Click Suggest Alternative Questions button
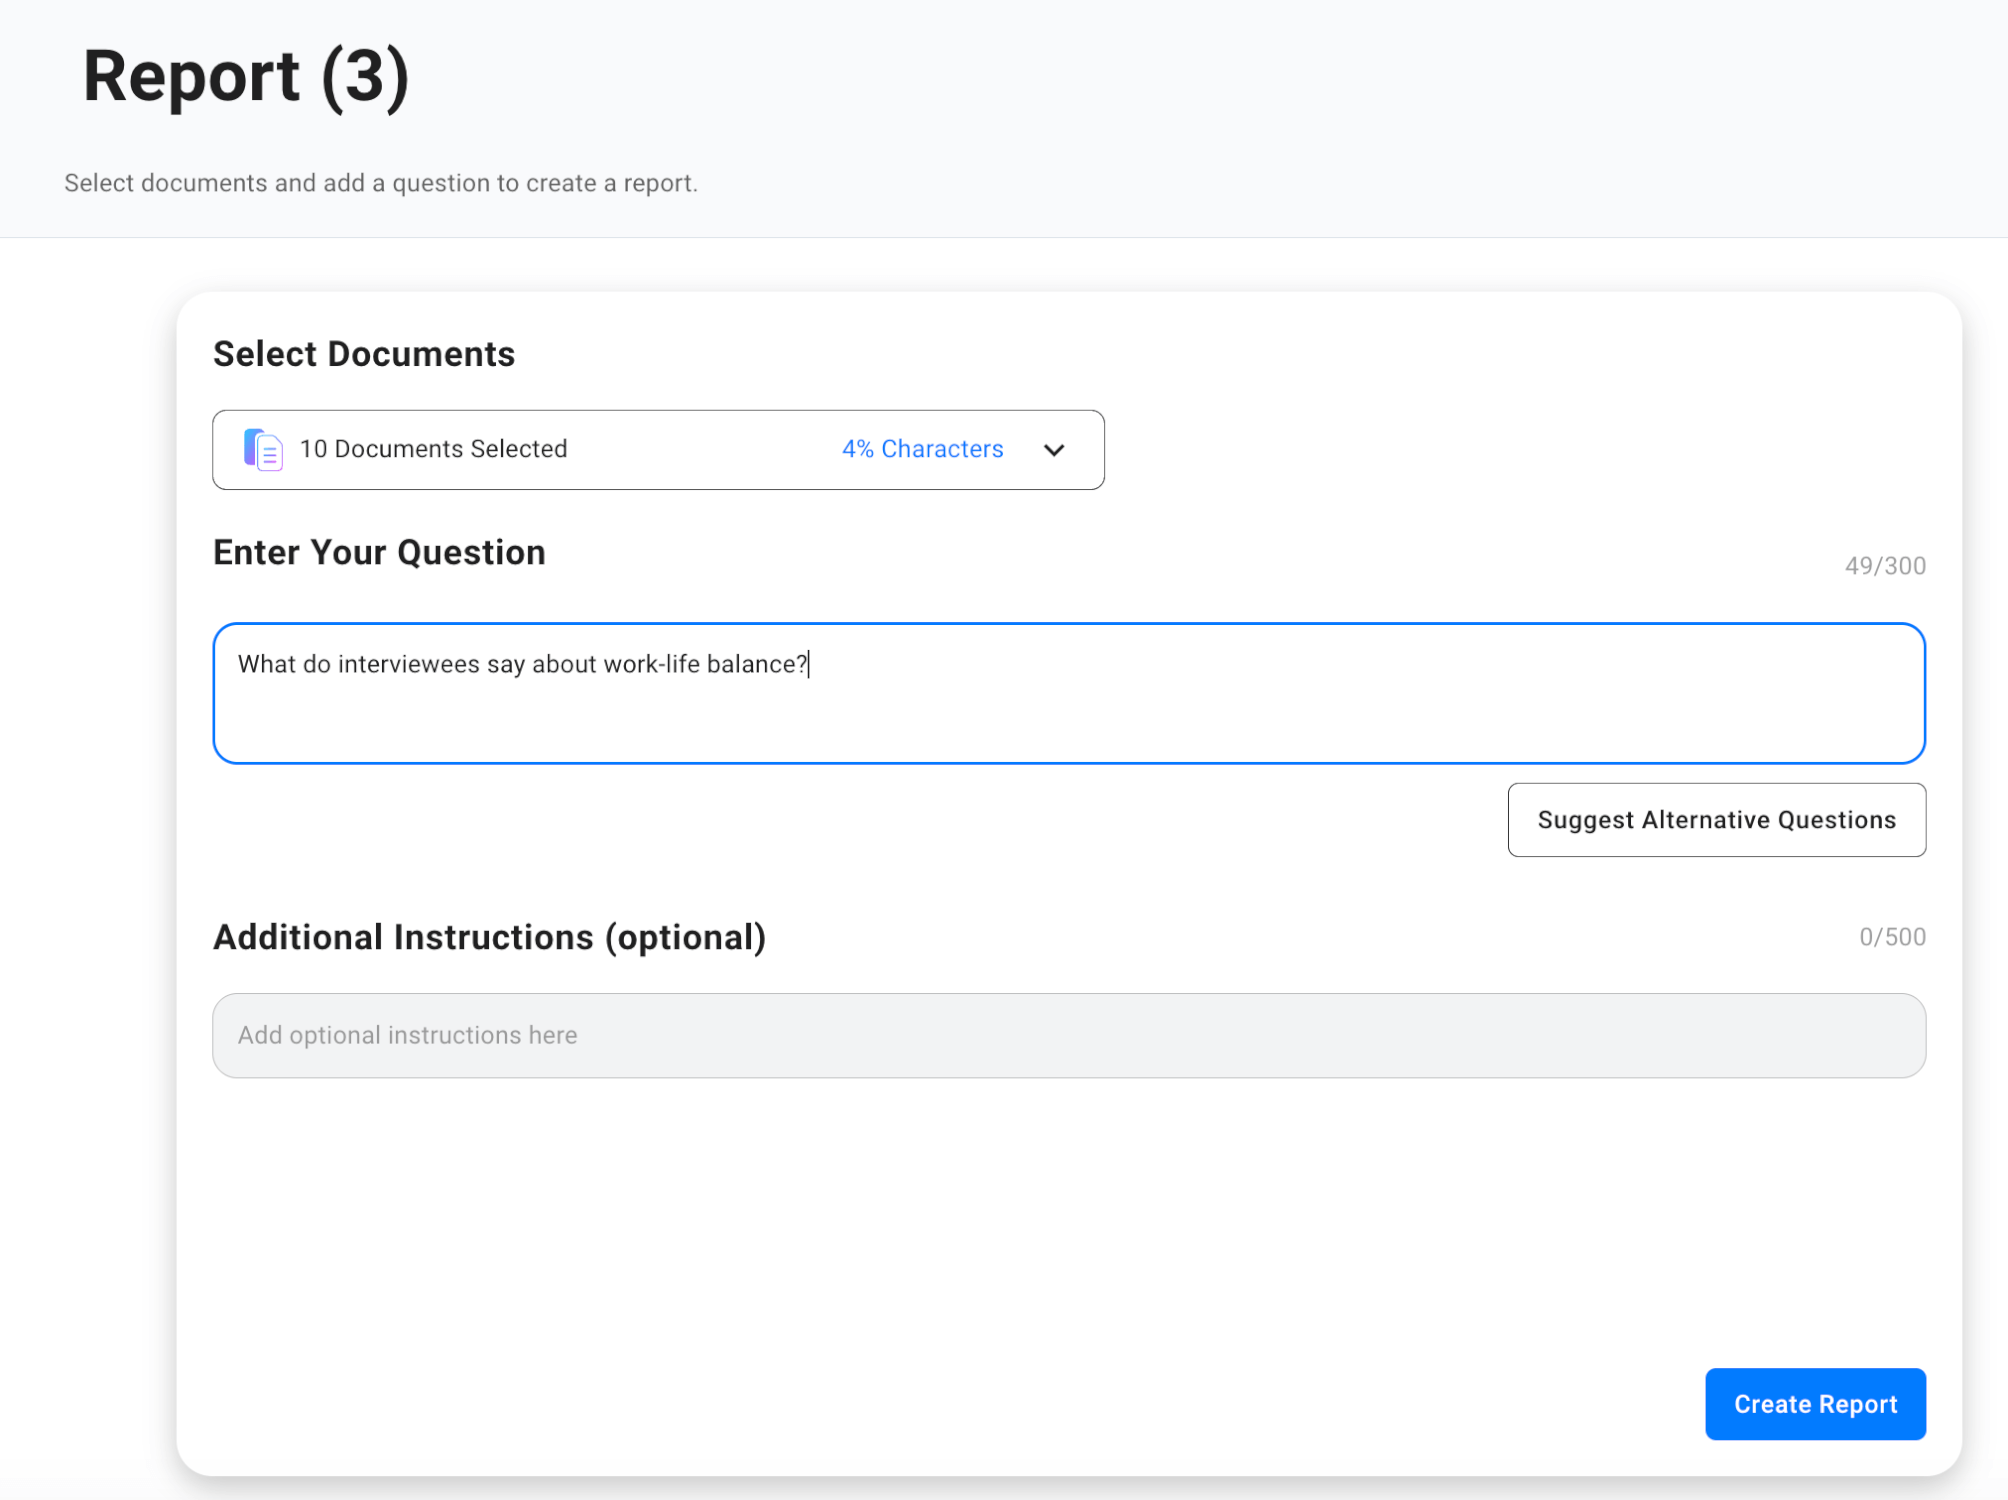 click(x=1716, y=820)
